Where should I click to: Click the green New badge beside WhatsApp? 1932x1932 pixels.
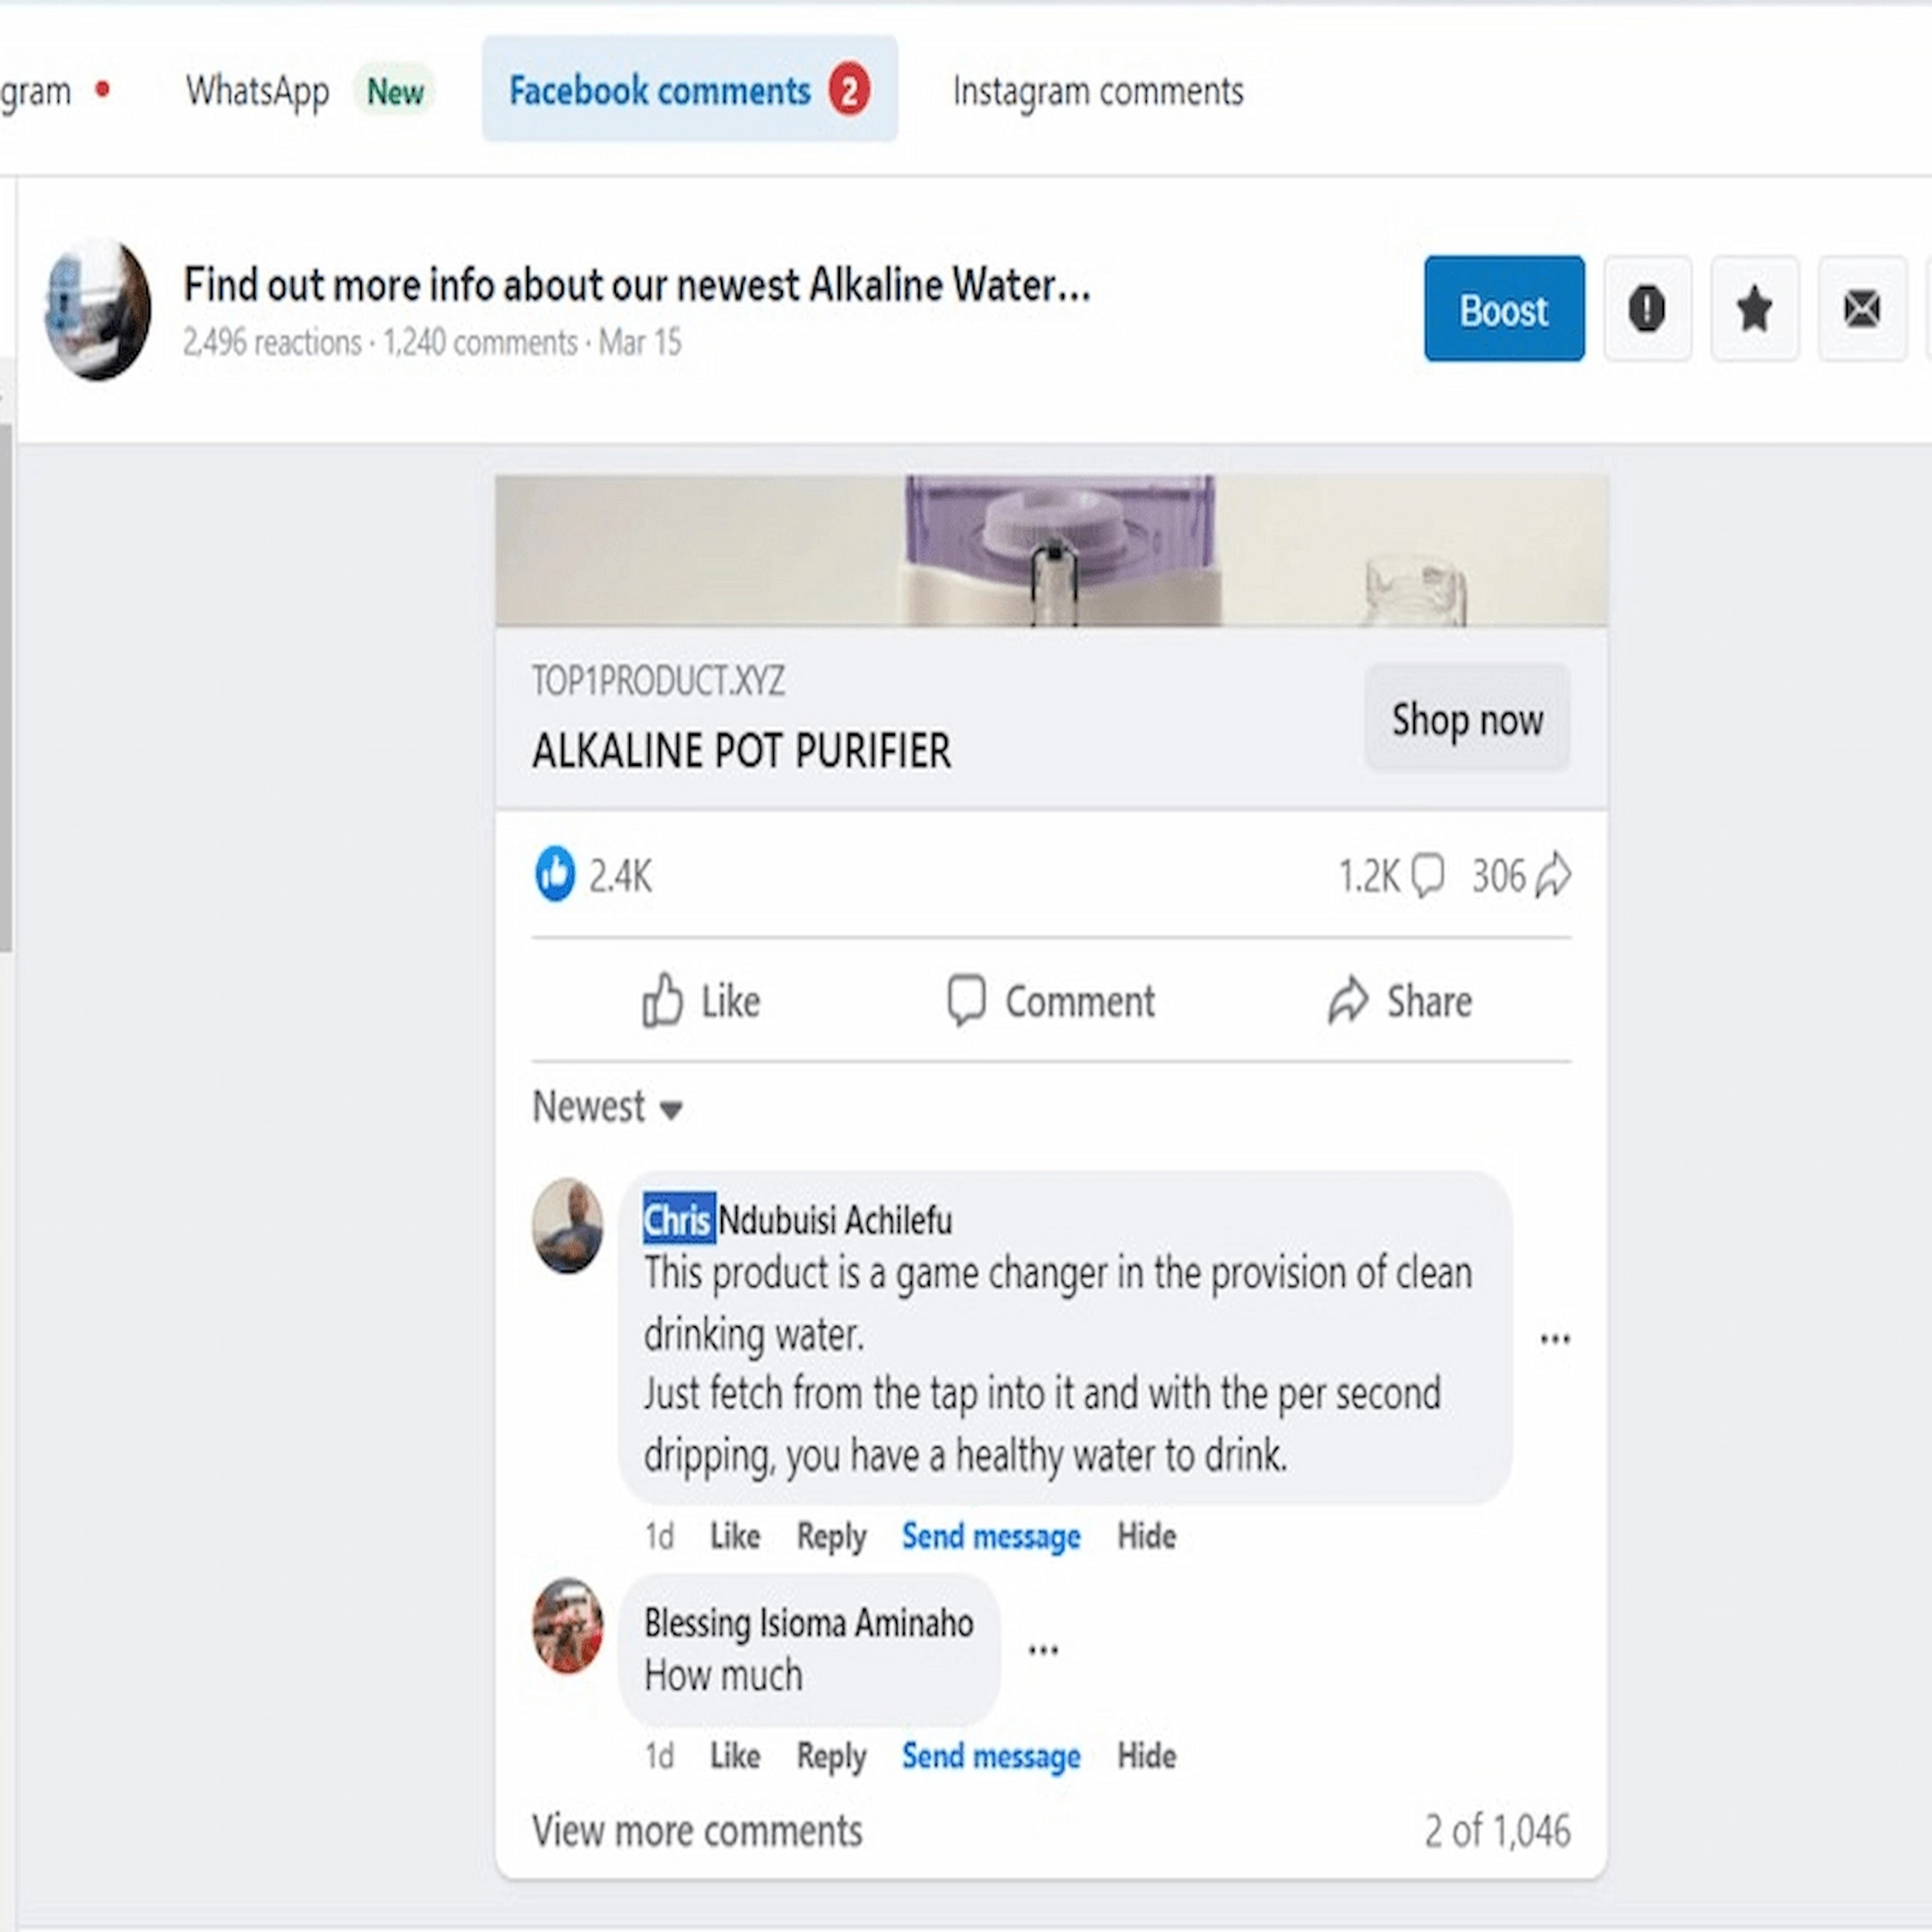click(x=395, y=92)
